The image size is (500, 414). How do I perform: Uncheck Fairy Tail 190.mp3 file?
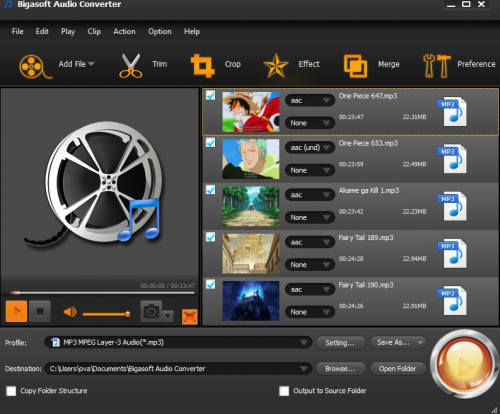(x=210, y=284)
